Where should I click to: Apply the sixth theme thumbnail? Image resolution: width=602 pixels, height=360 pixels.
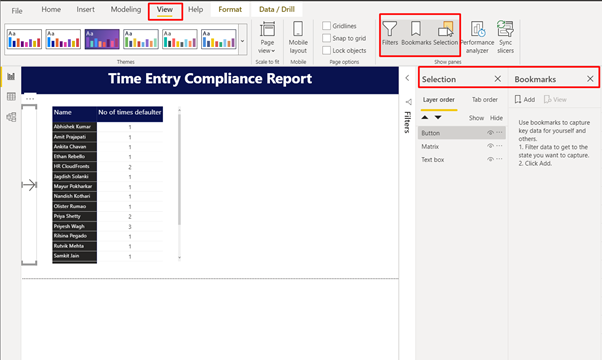click(218, 39)
